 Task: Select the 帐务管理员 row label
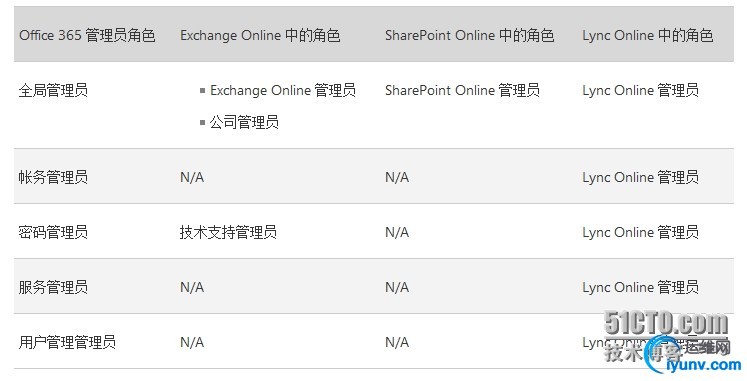click(53, 177)
